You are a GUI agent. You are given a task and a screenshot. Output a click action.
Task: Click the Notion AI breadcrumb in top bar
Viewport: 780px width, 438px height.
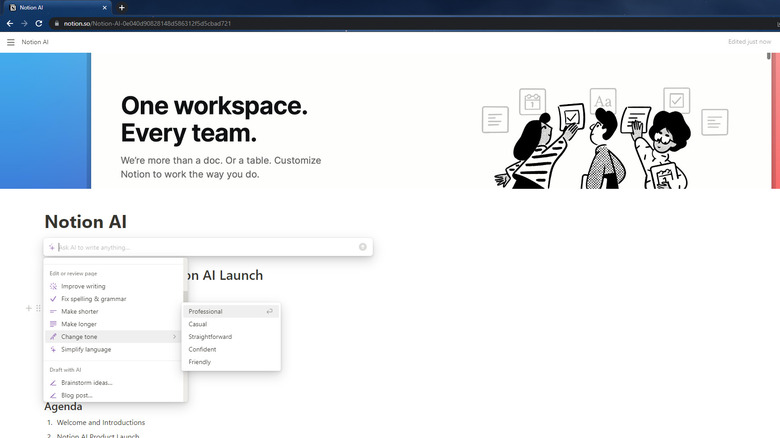[x=35, y=42]
